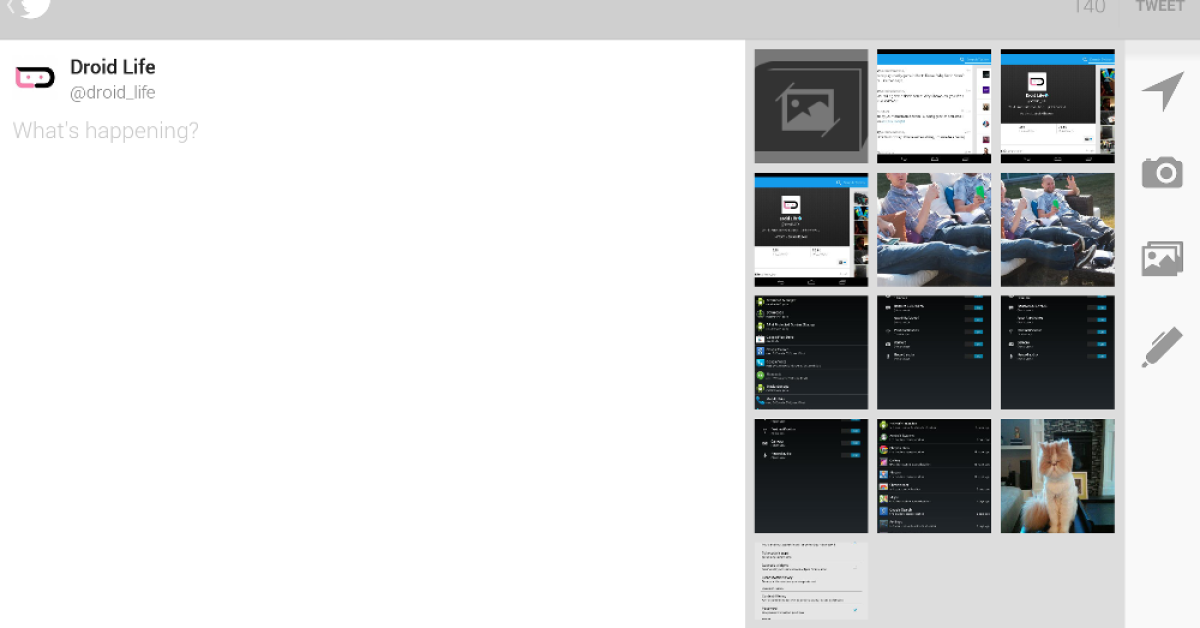Select the fluffy cat photo thumbnail
This screenshot has height=628, width=1200.
1057,476
